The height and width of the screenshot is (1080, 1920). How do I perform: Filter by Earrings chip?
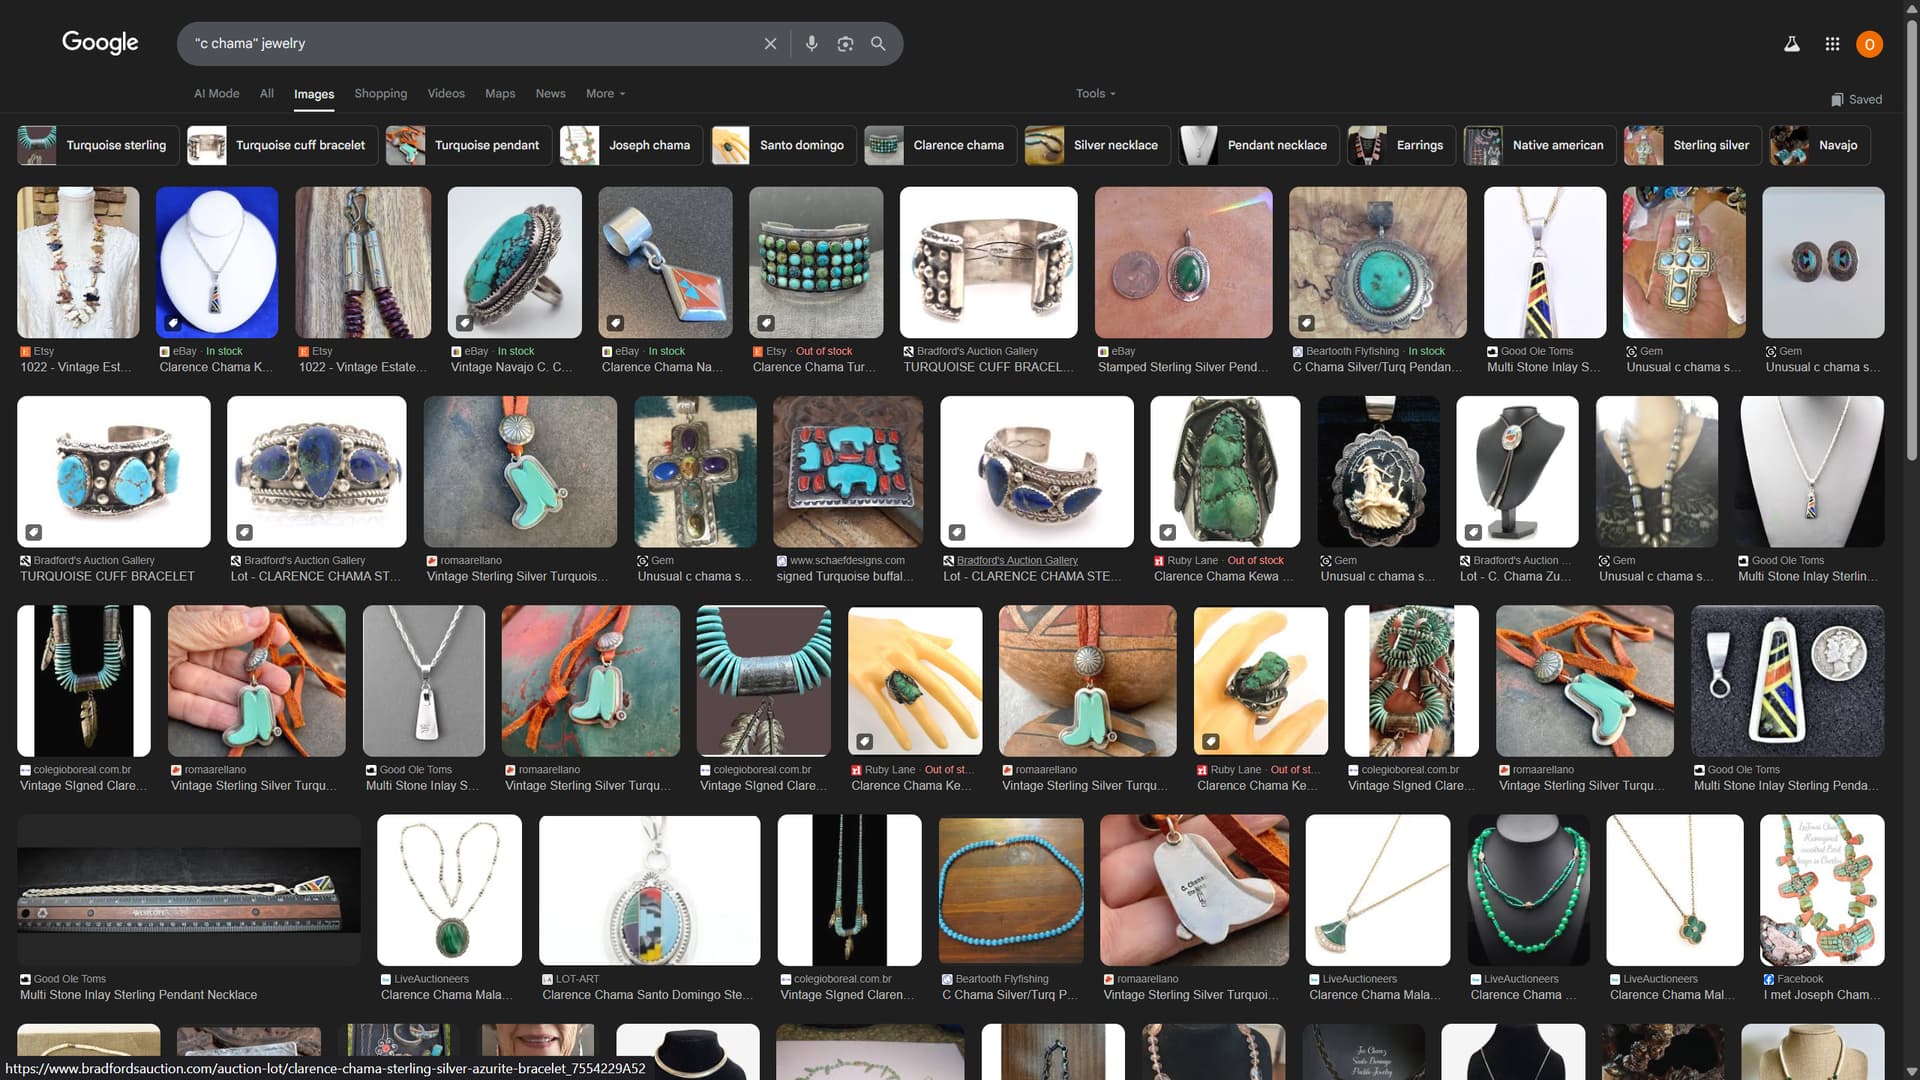1401,145
